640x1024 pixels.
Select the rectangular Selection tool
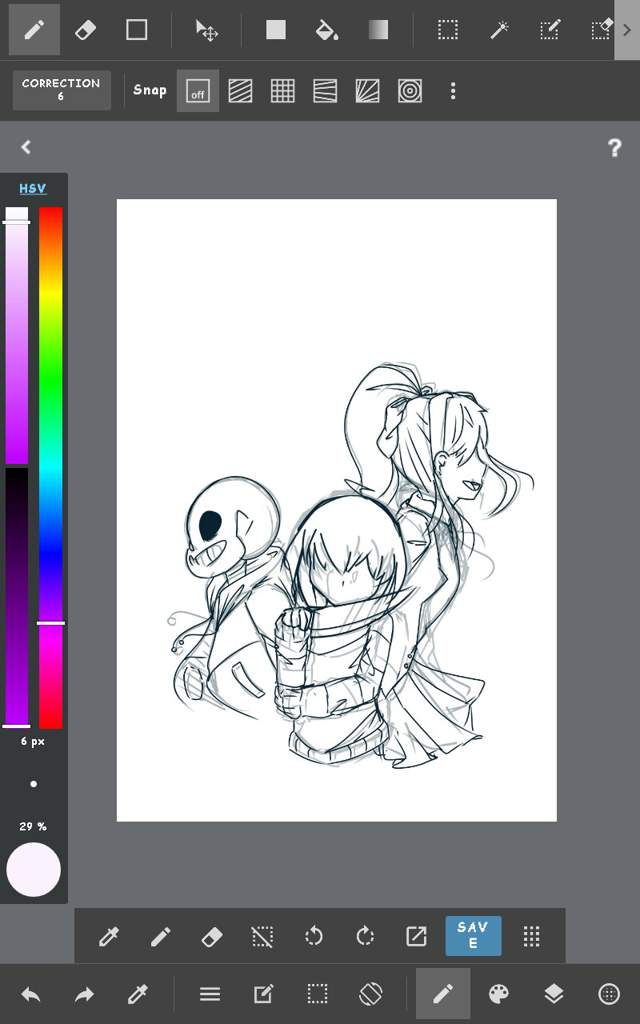[447, 29]
